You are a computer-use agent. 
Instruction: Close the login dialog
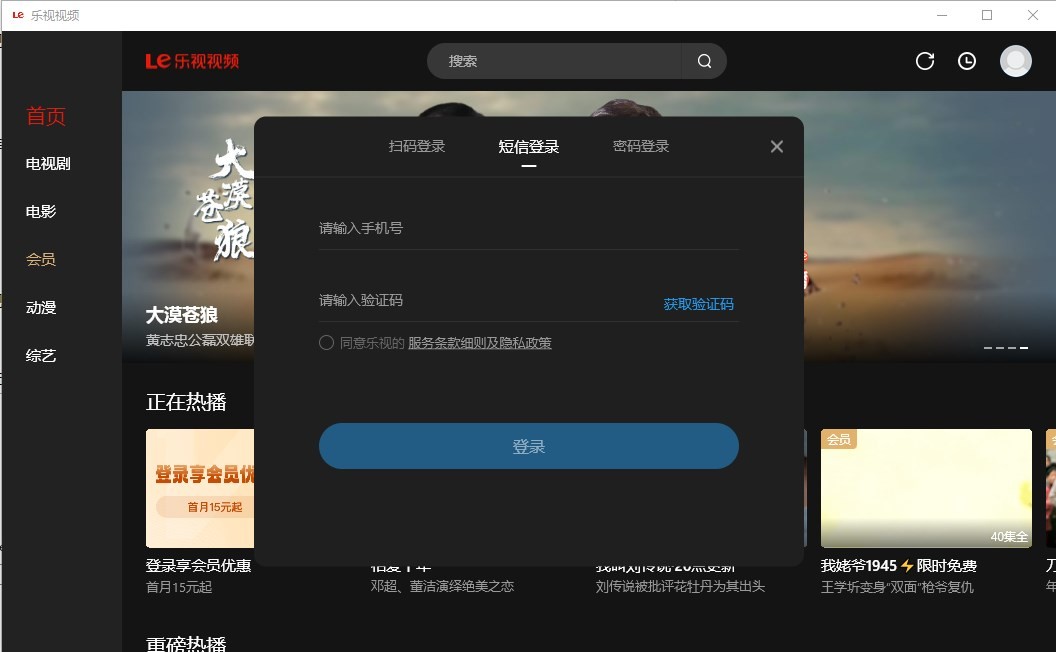[x=777, y=146]
